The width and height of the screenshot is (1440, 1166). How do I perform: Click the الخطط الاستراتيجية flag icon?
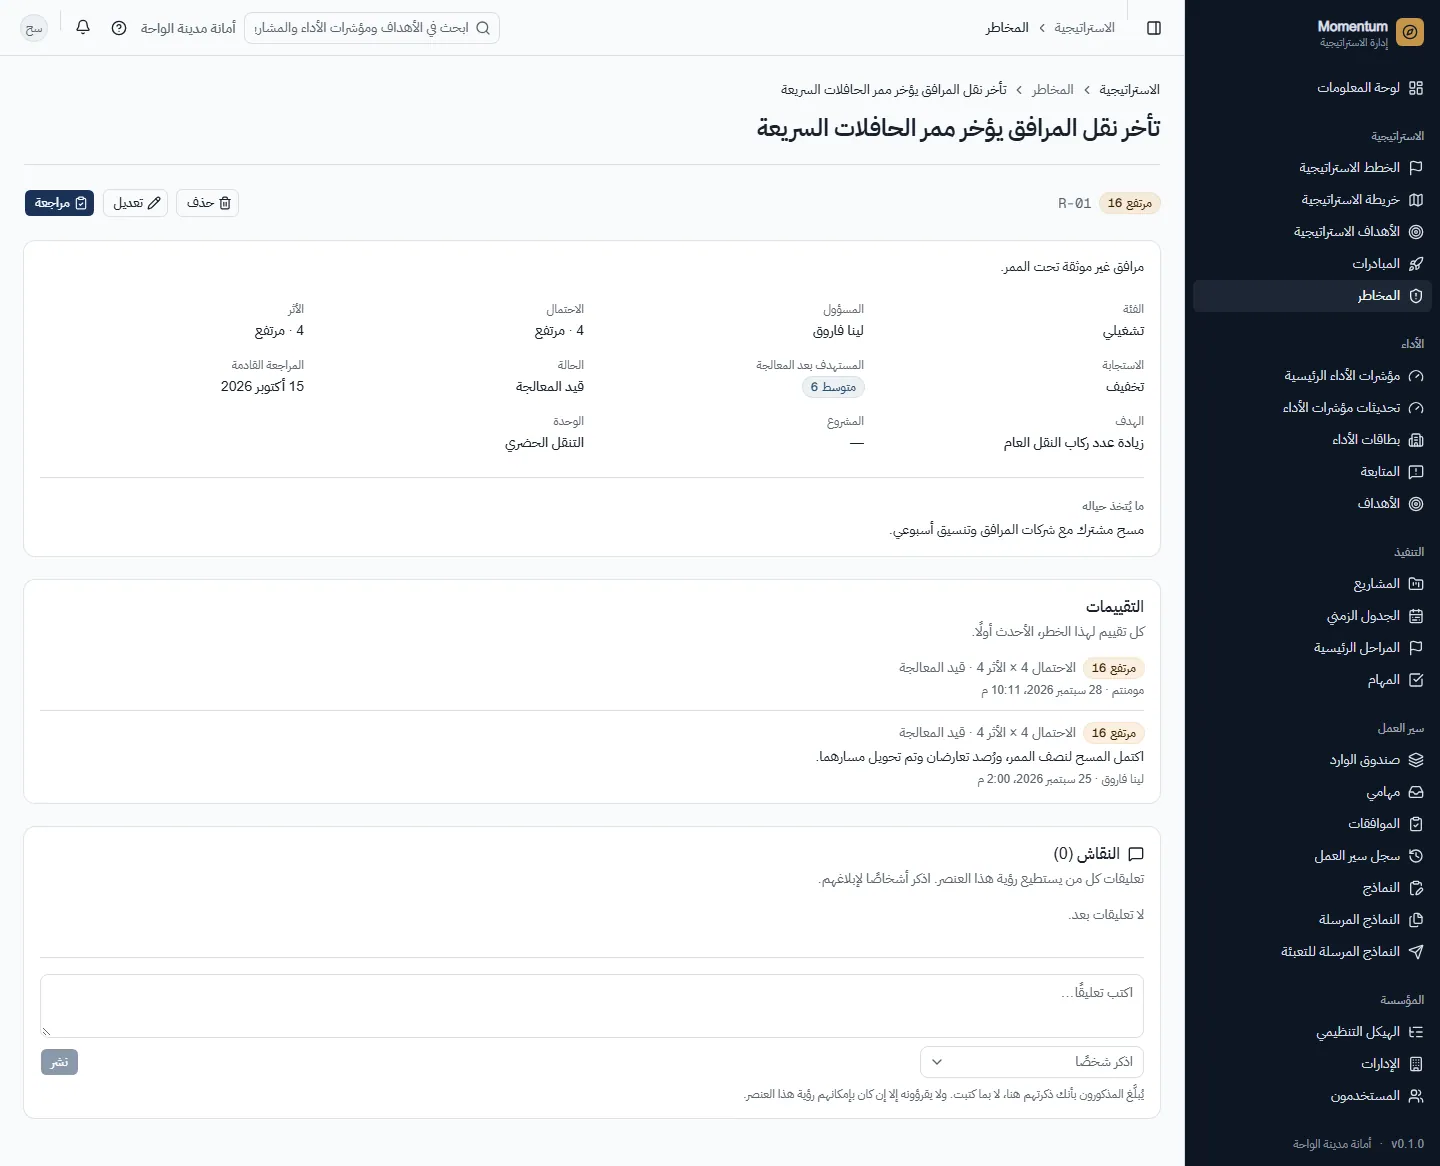[x=1415, y=168]
